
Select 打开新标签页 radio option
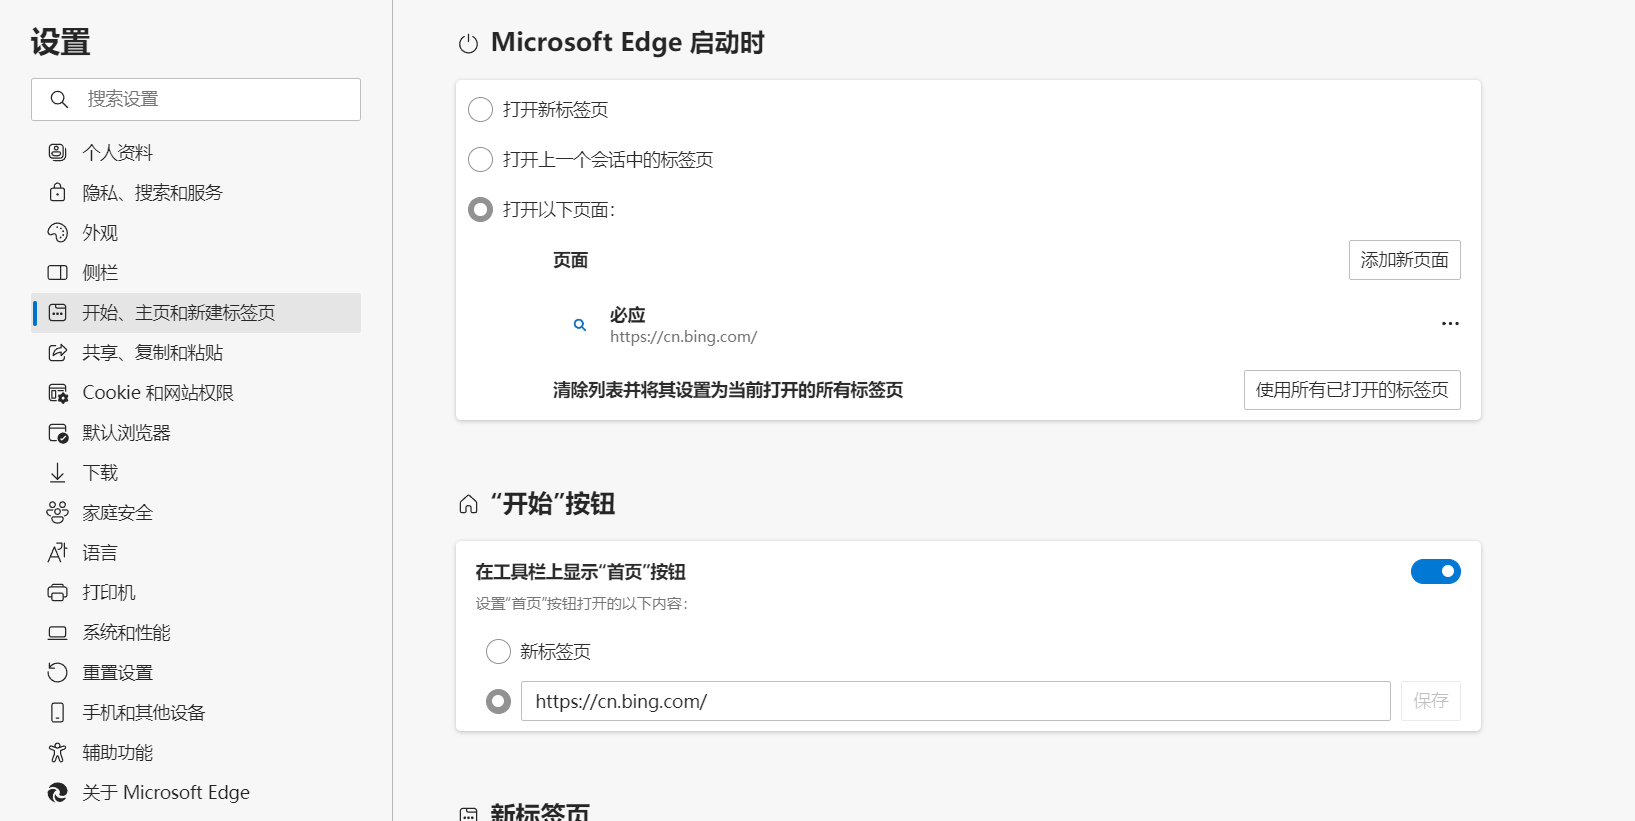(x=481, y=109)
